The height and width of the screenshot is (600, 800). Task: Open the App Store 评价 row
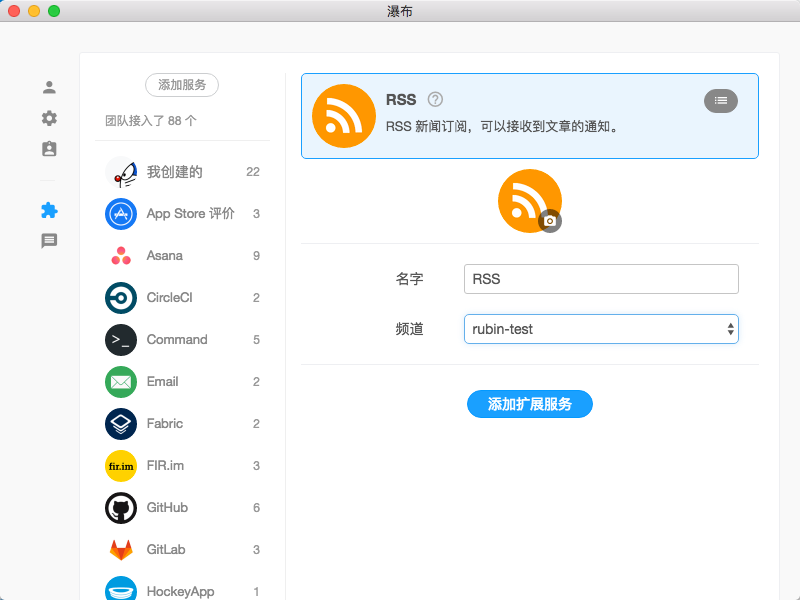(183, 214)
